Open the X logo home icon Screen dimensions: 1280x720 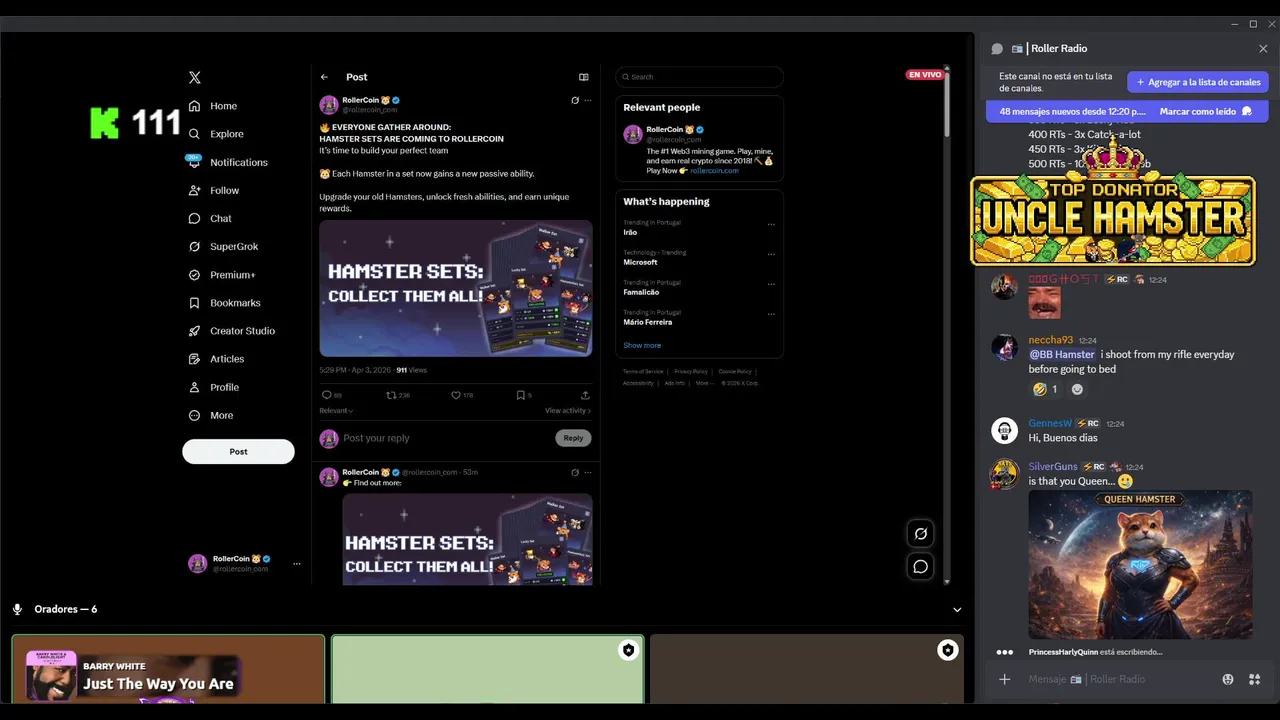[195, 77]
